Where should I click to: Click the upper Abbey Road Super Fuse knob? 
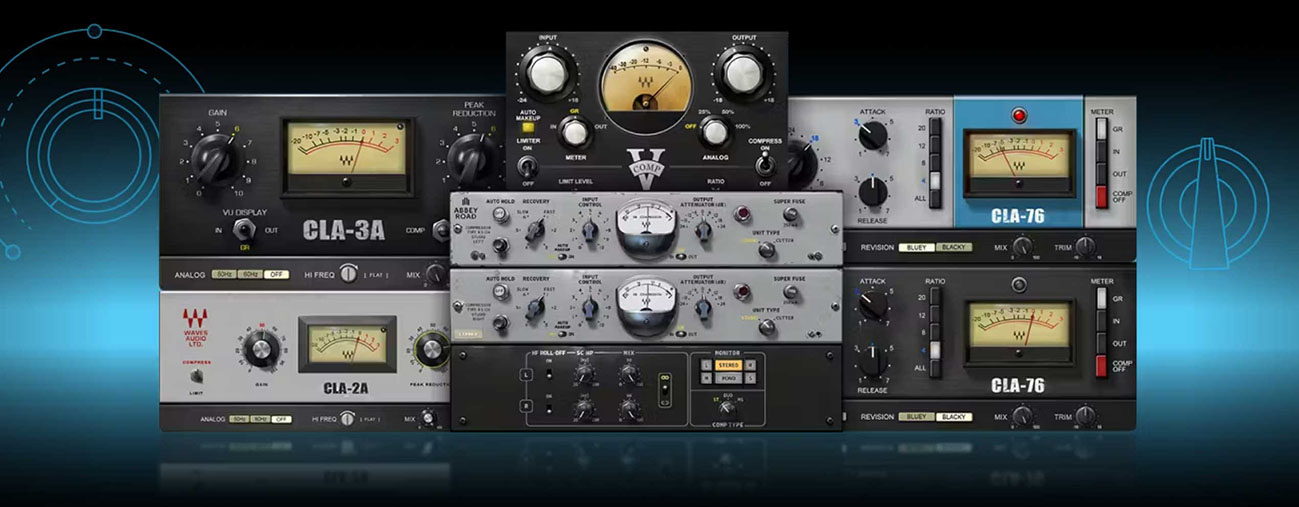click(x=790, y=213)
